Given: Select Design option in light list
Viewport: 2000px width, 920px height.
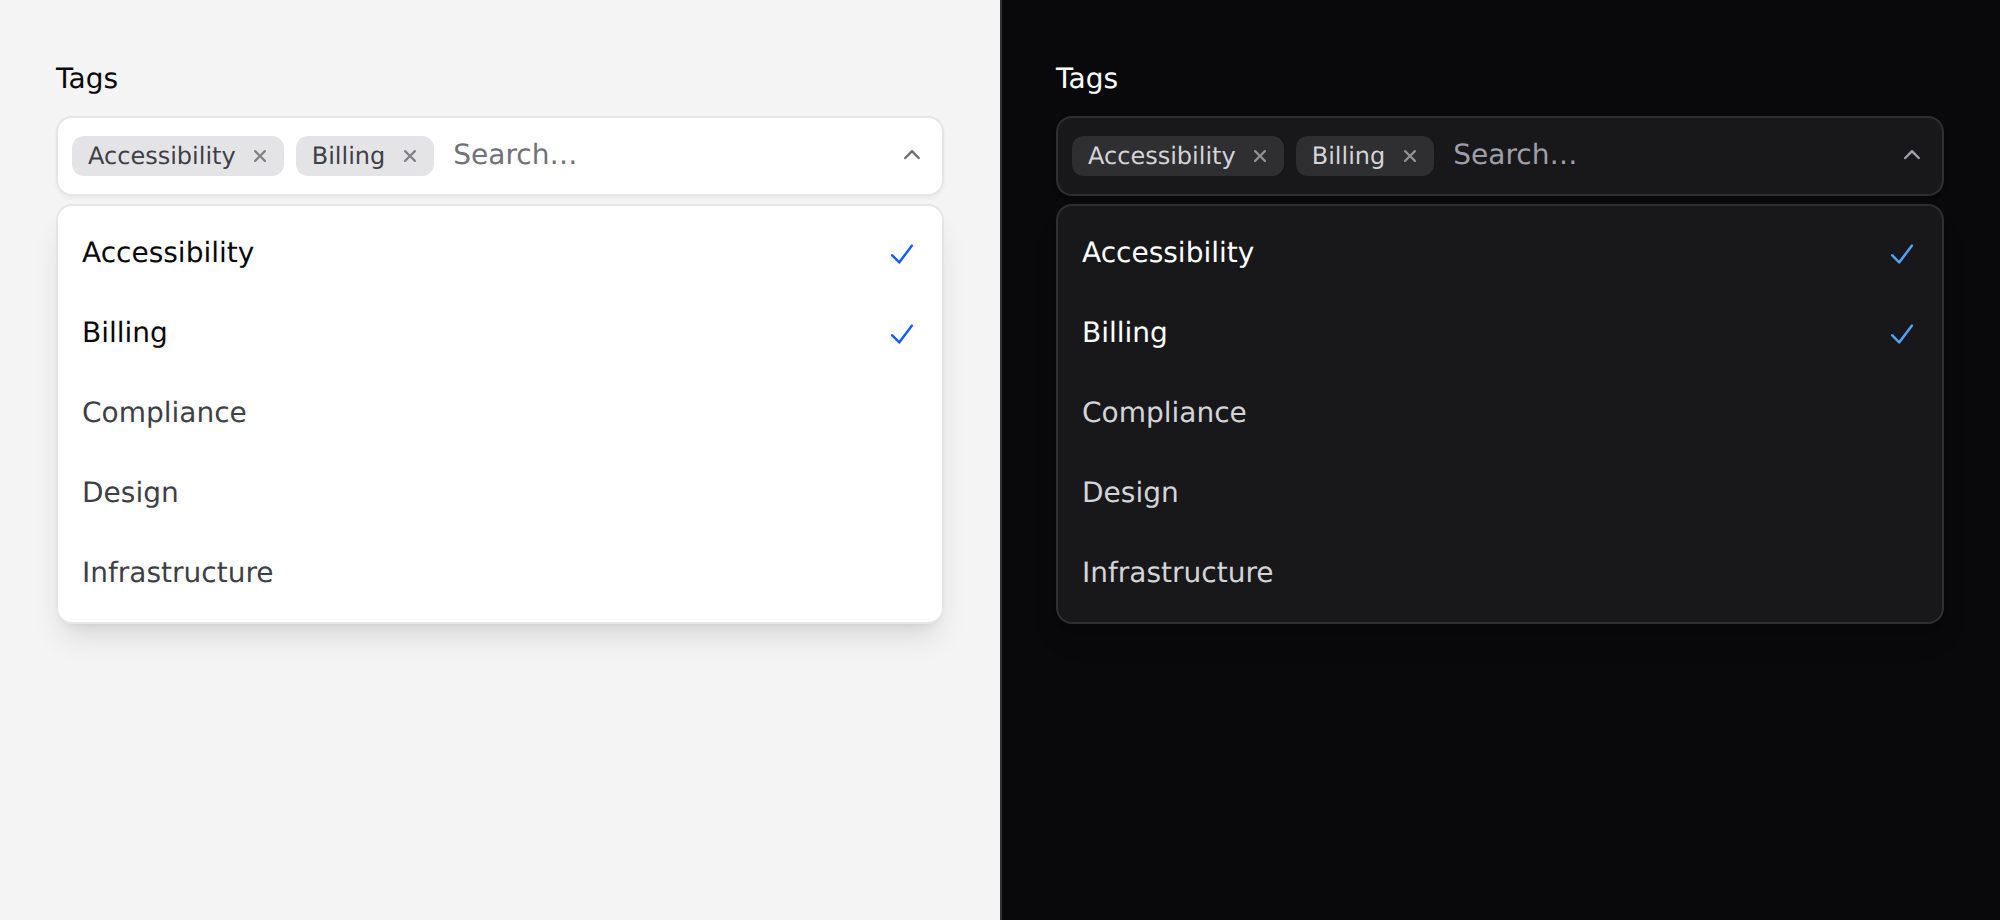Looking at the screenshot, I should [500, 493].
